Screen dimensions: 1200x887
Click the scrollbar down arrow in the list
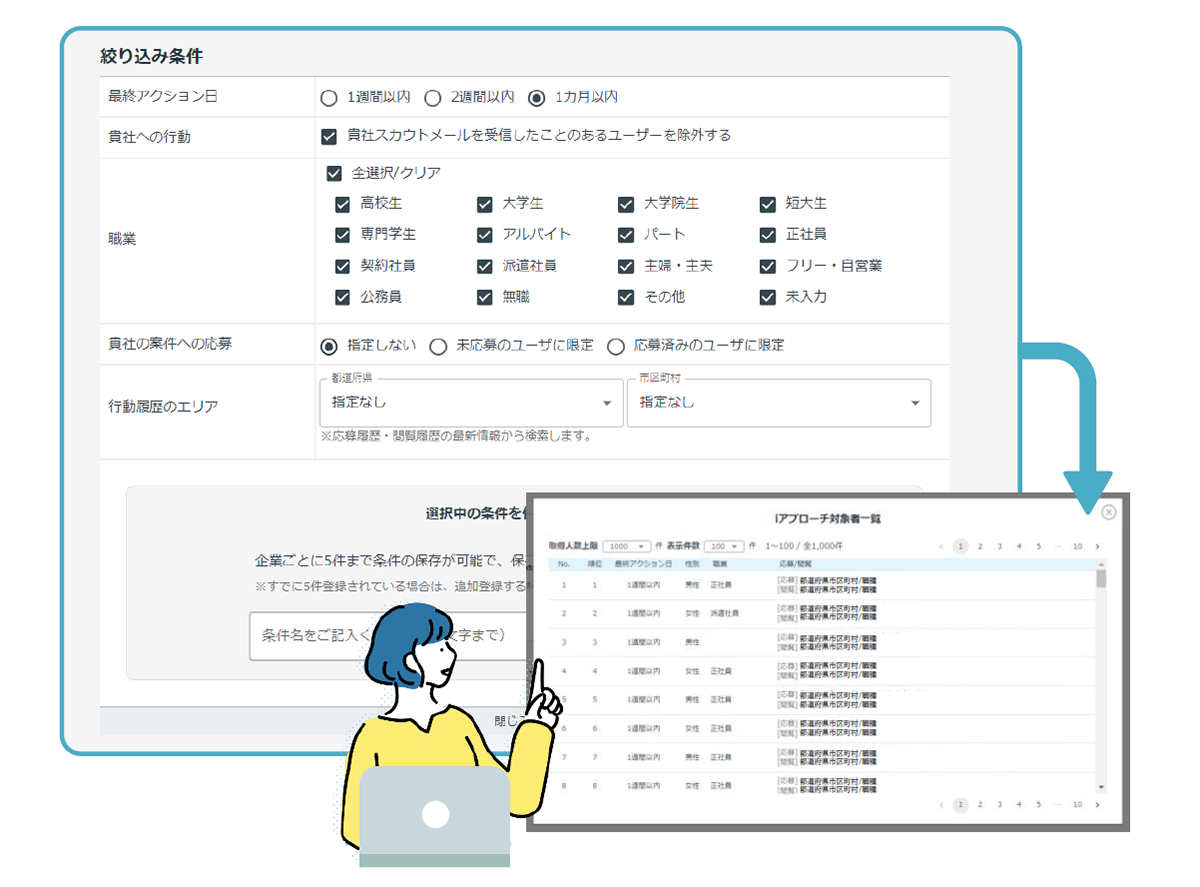point(1102,785)
